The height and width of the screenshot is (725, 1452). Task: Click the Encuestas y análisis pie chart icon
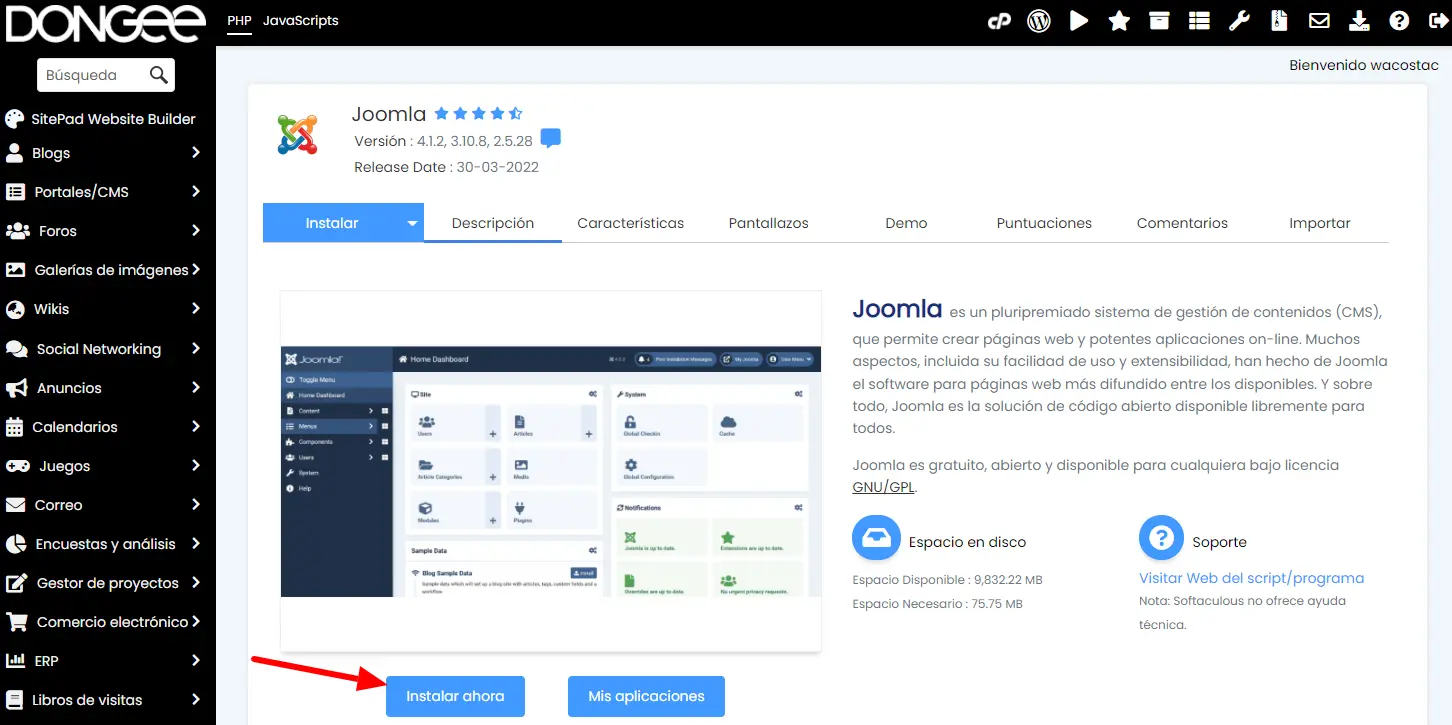tap(15, 544)
